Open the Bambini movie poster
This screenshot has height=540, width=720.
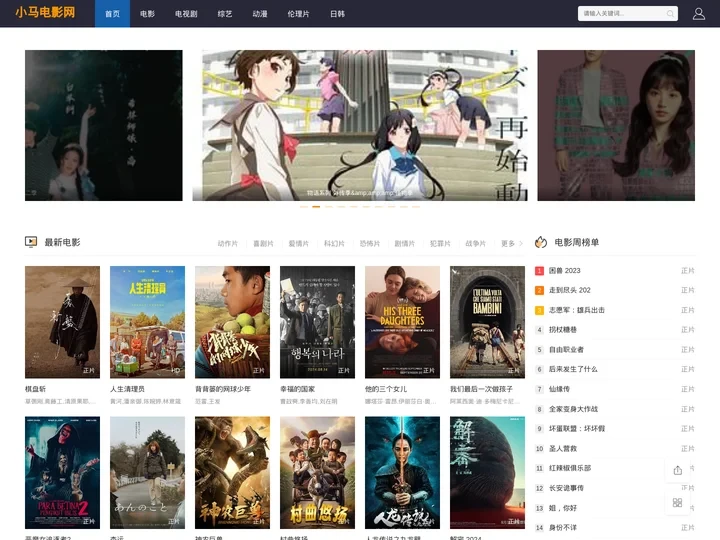click(x=487, y=322)
